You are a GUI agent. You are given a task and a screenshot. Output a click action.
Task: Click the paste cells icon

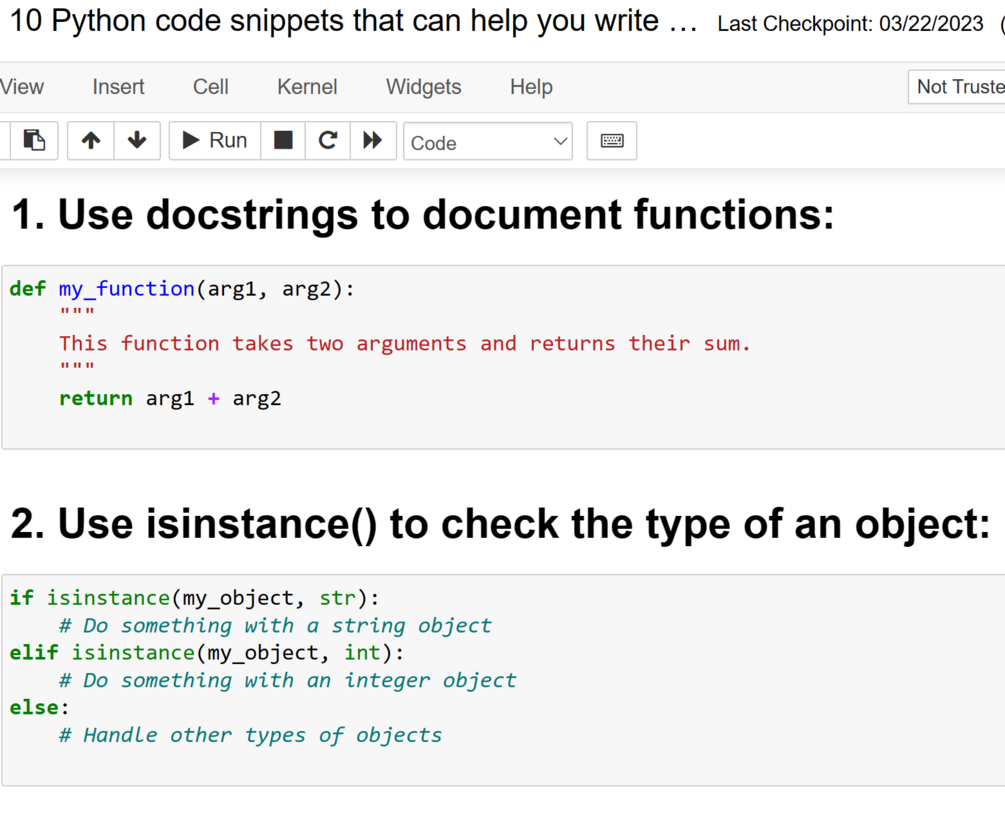33,141
